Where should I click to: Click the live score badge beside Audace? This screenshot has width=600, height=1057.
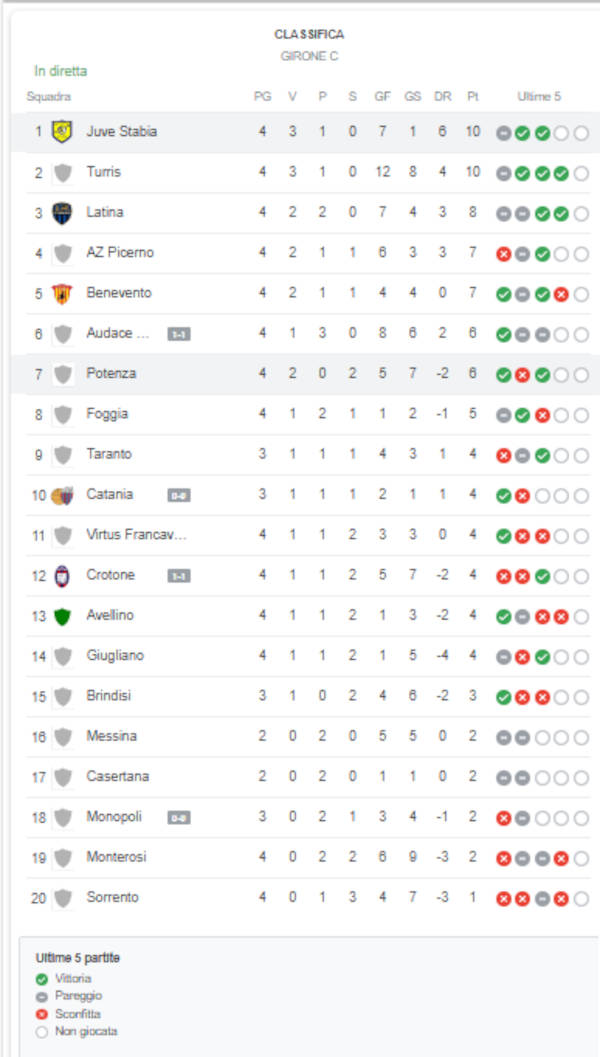[179, 334]
